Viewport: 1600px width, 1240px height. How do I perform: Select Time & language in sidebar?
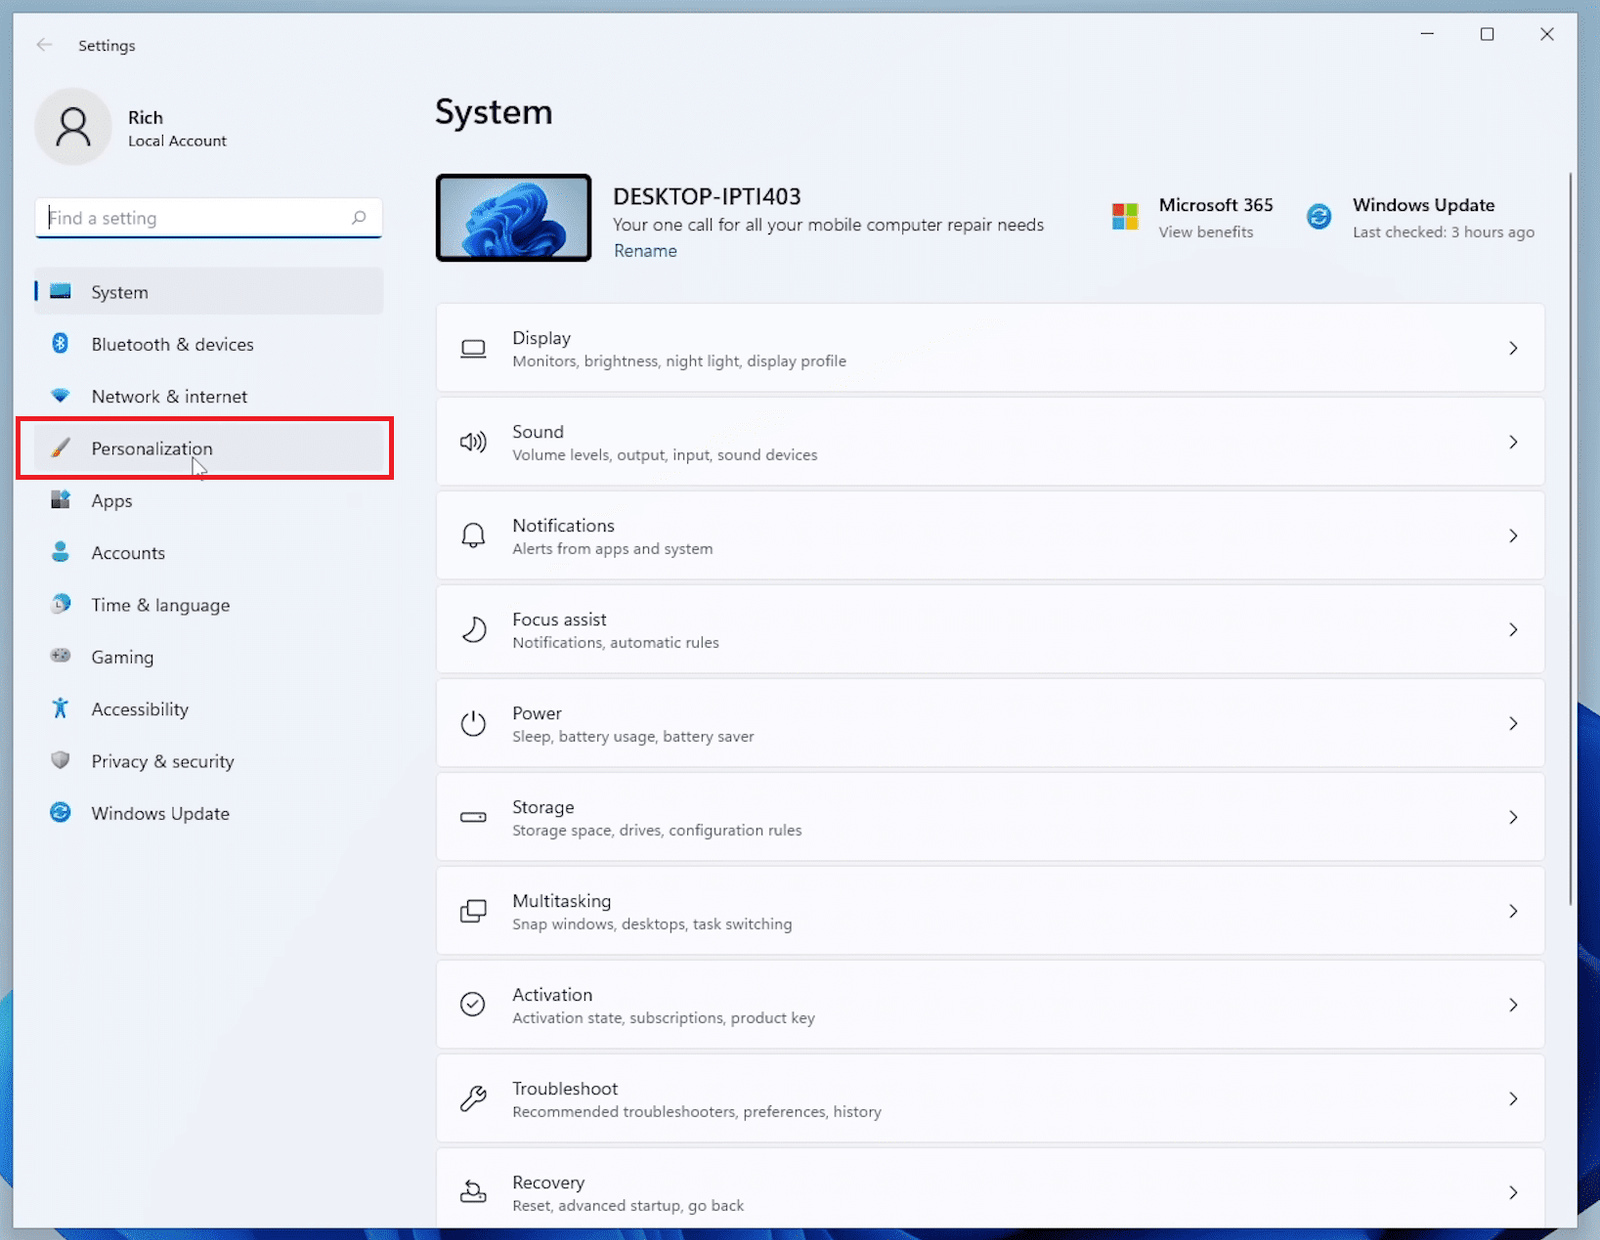pos(160,605)
